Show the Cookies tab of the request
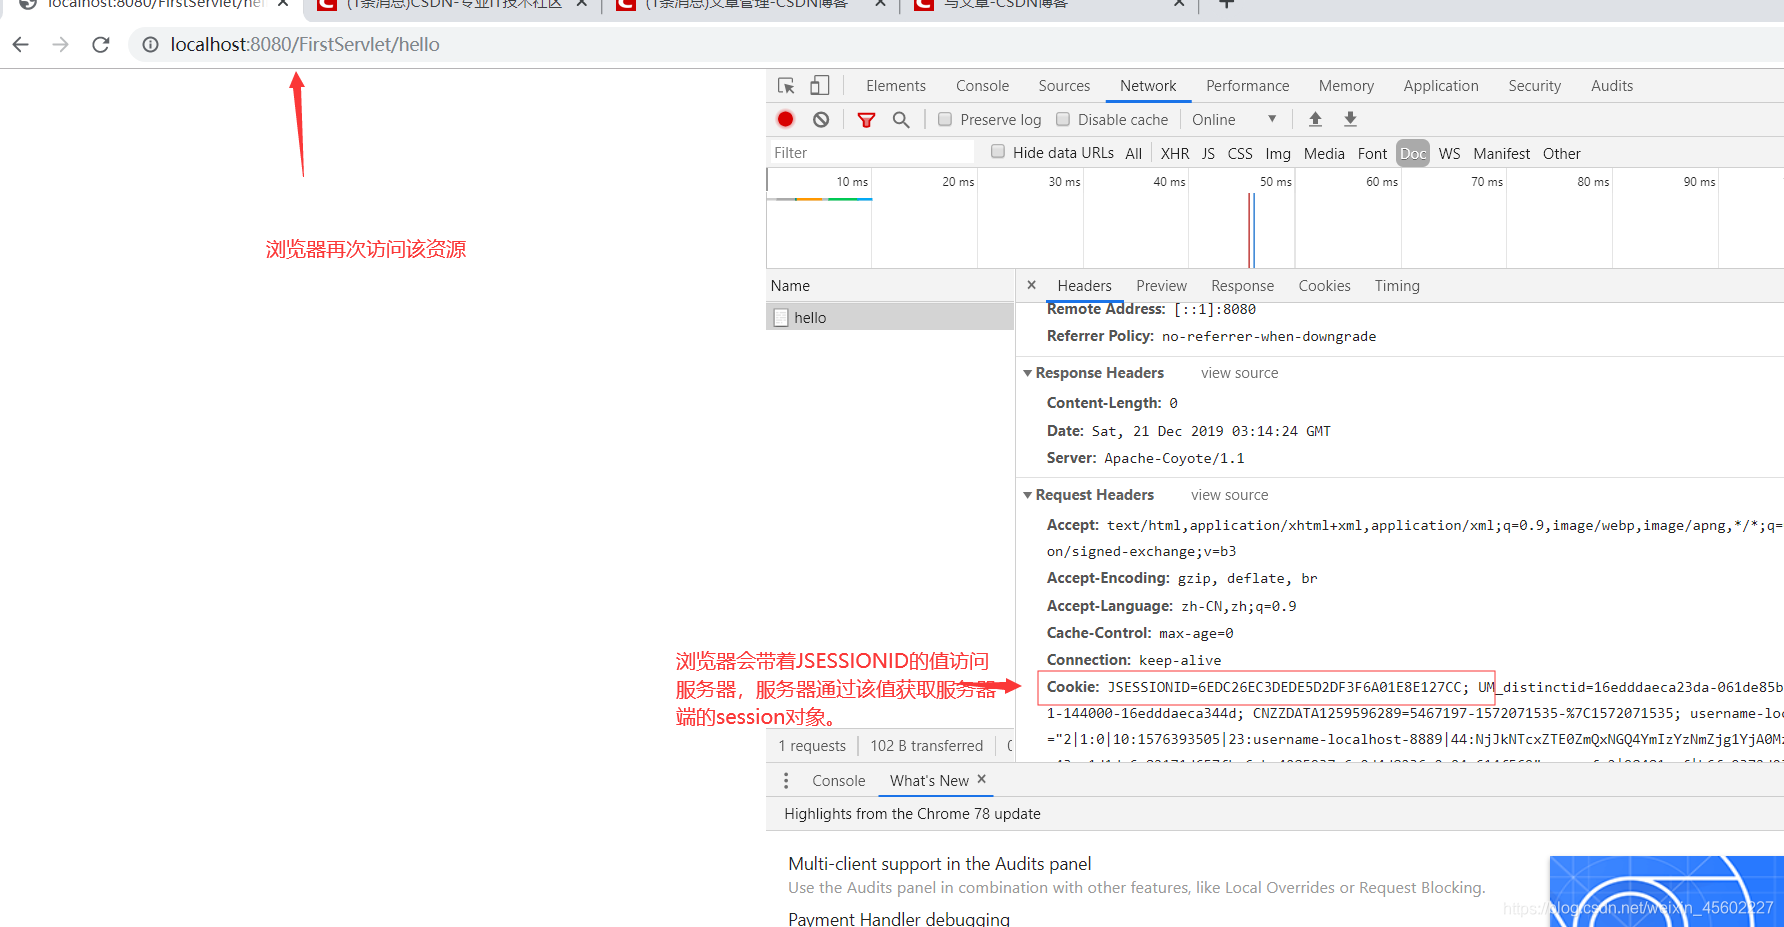This screenshot has width=1784, height=927. (x=1324, y=286)
